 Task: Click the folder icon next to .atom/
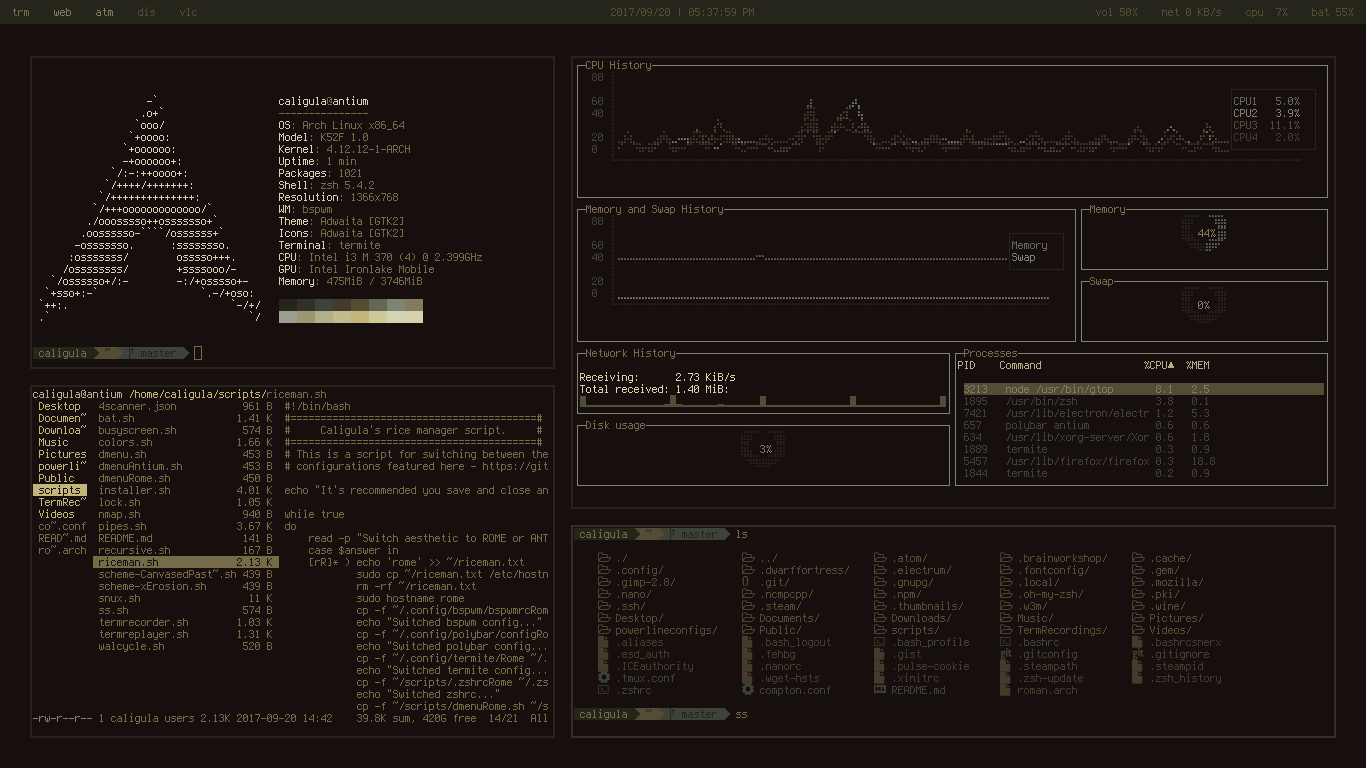pos(880,558)
